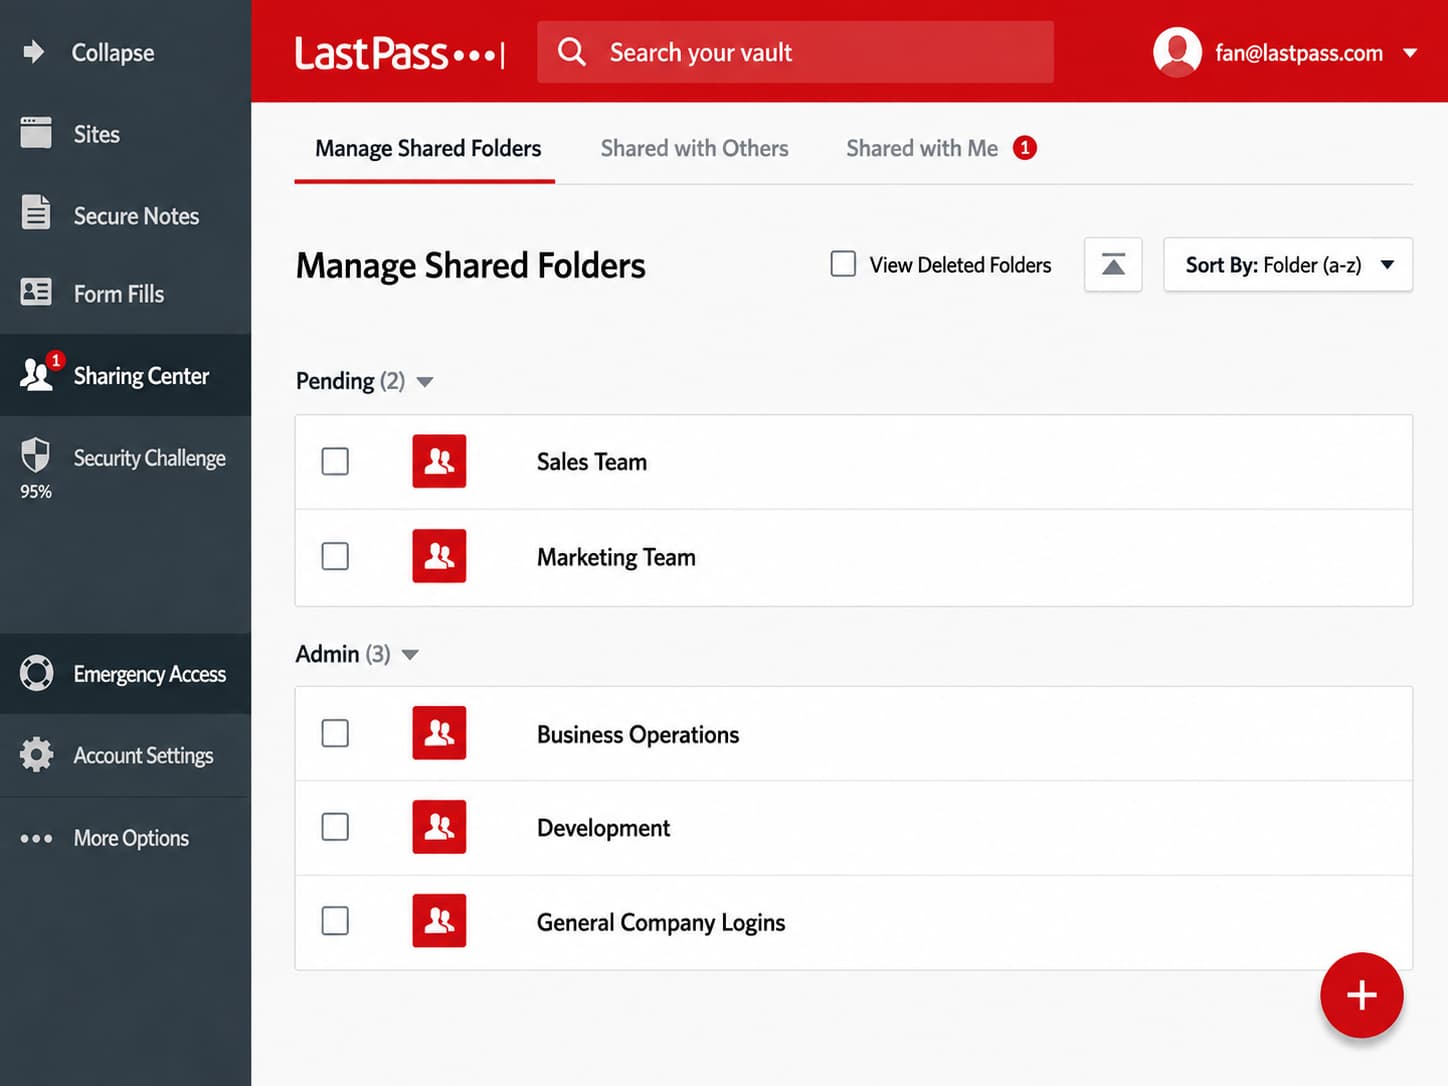
Task: Select the Development folder checkbox
Action: (335, 827)
